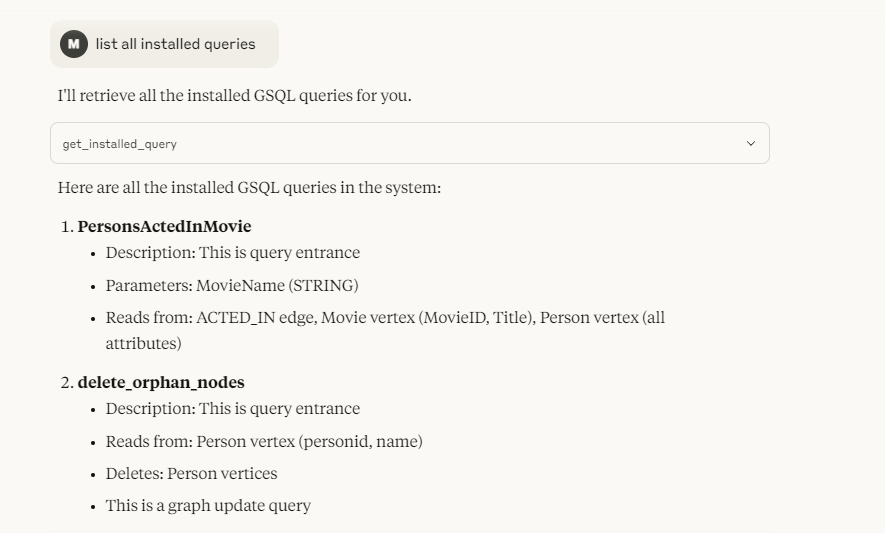Click the empty middle of the tool call box
Screen dimensions: 885x533
(x=450, y=144)
